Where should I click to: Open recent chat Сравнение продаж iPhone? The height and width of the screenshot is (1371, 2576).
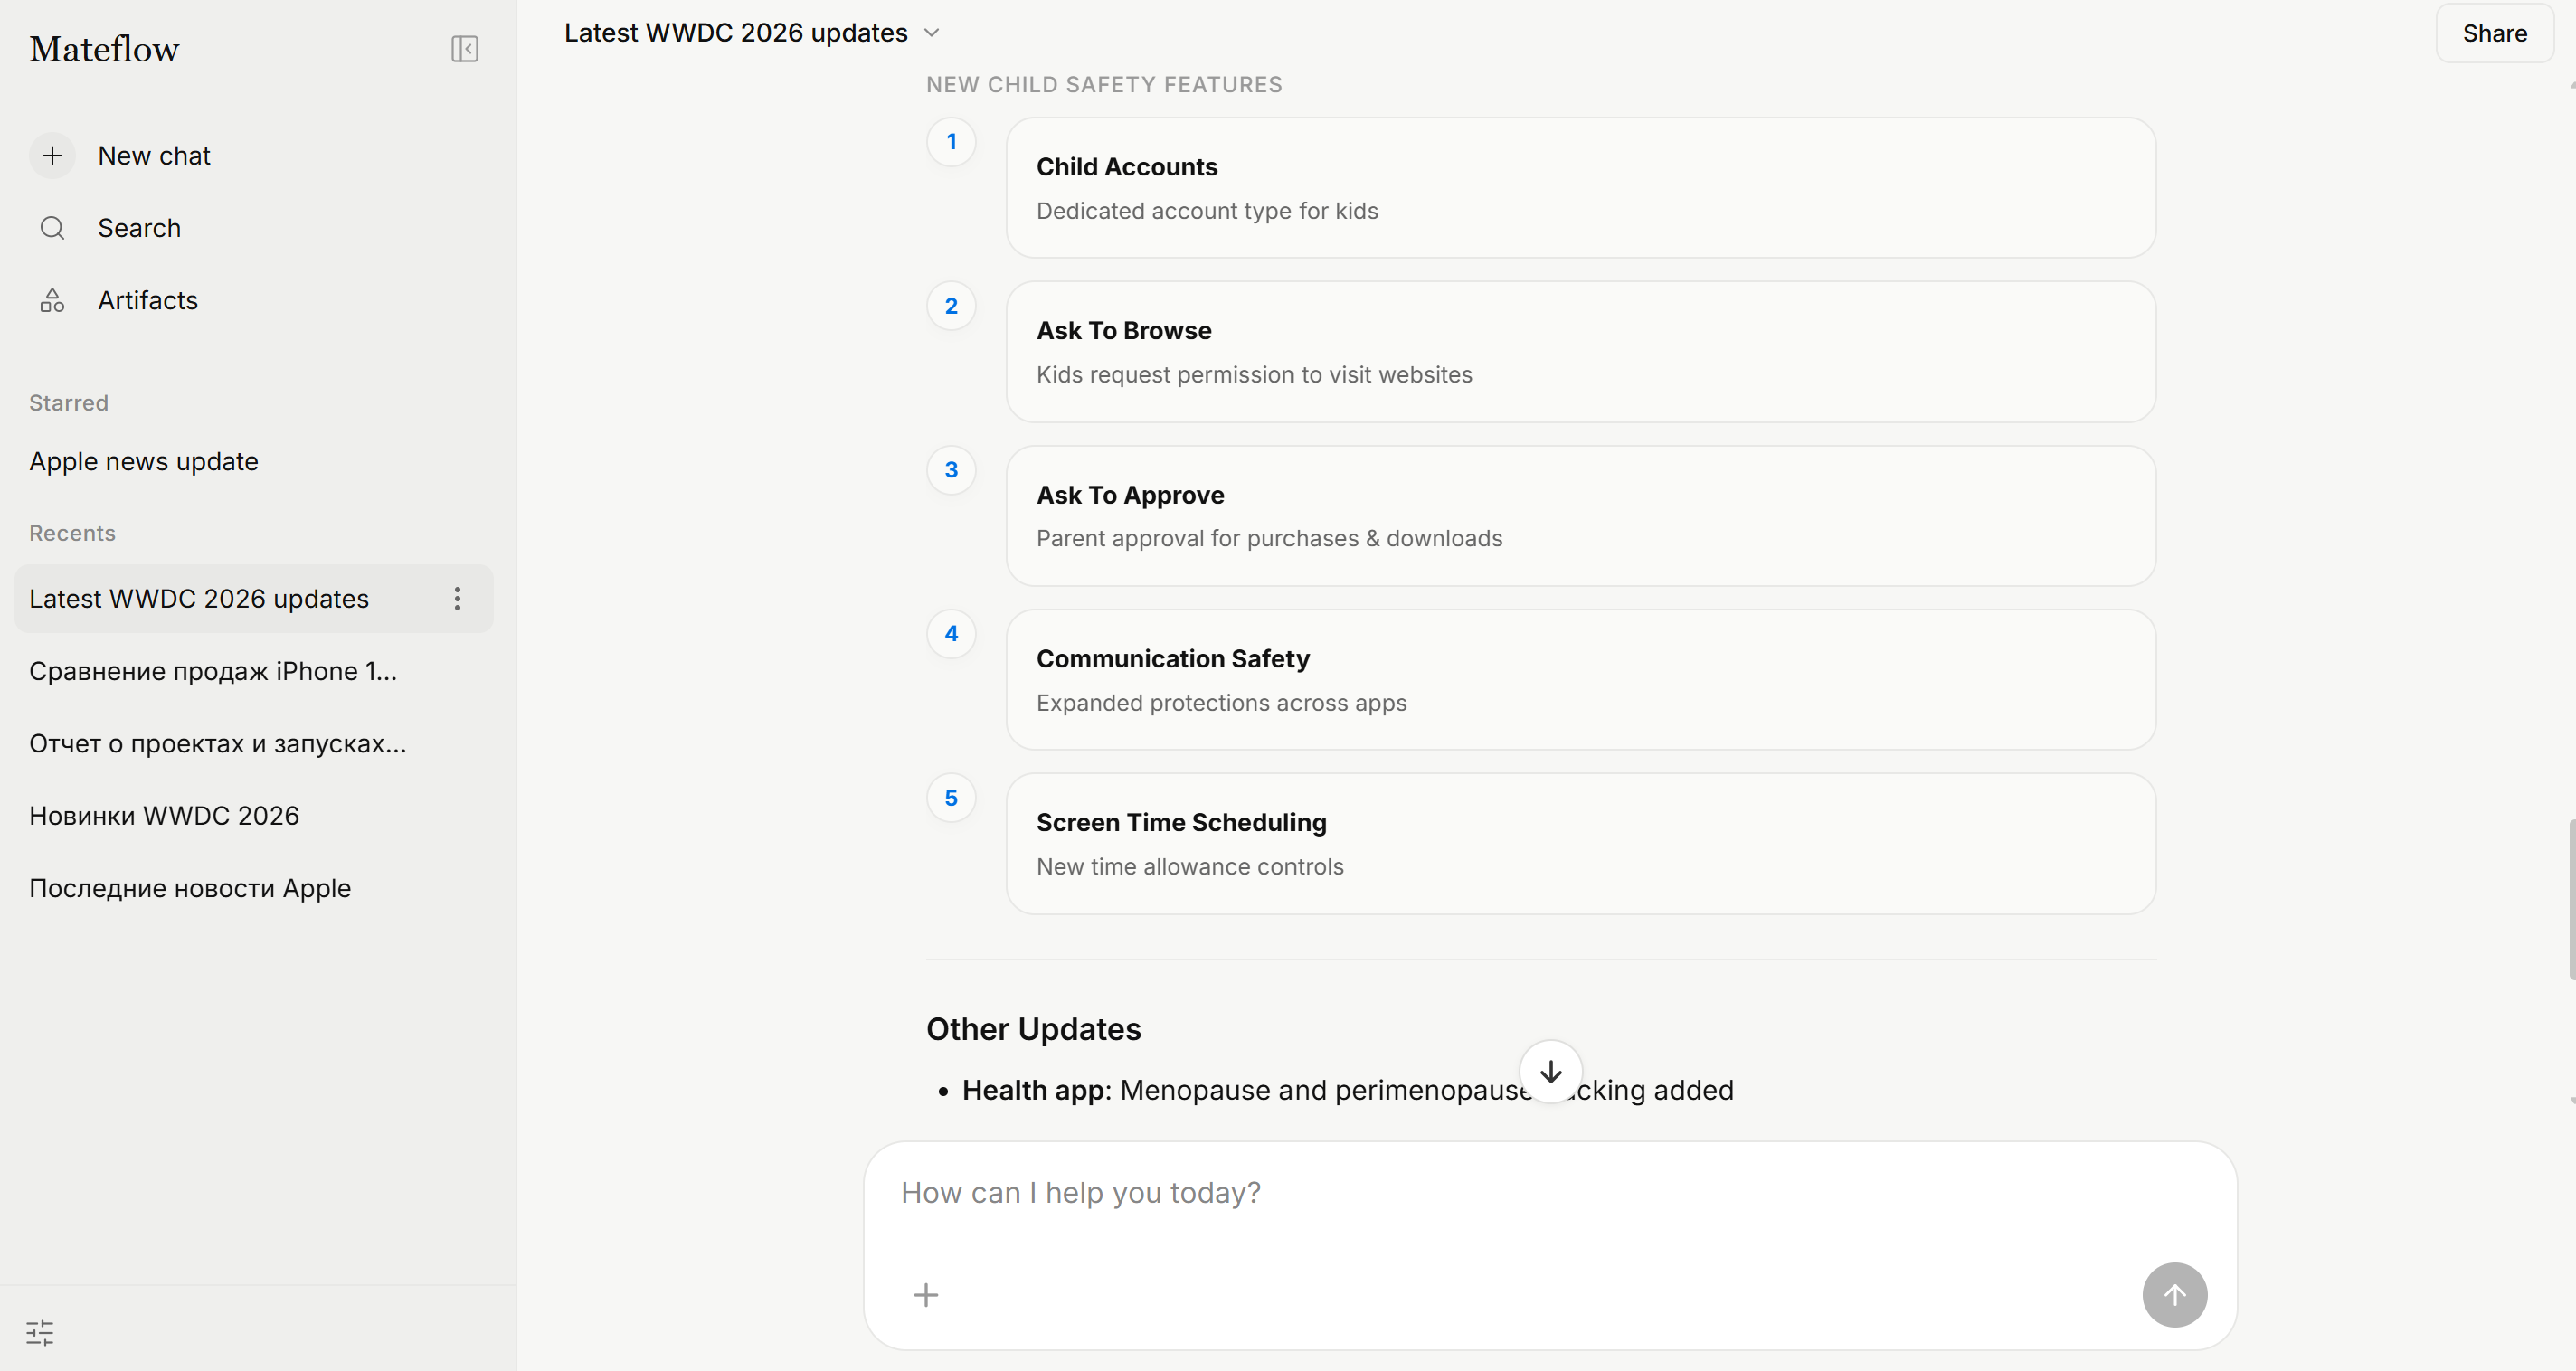point(213,671)
